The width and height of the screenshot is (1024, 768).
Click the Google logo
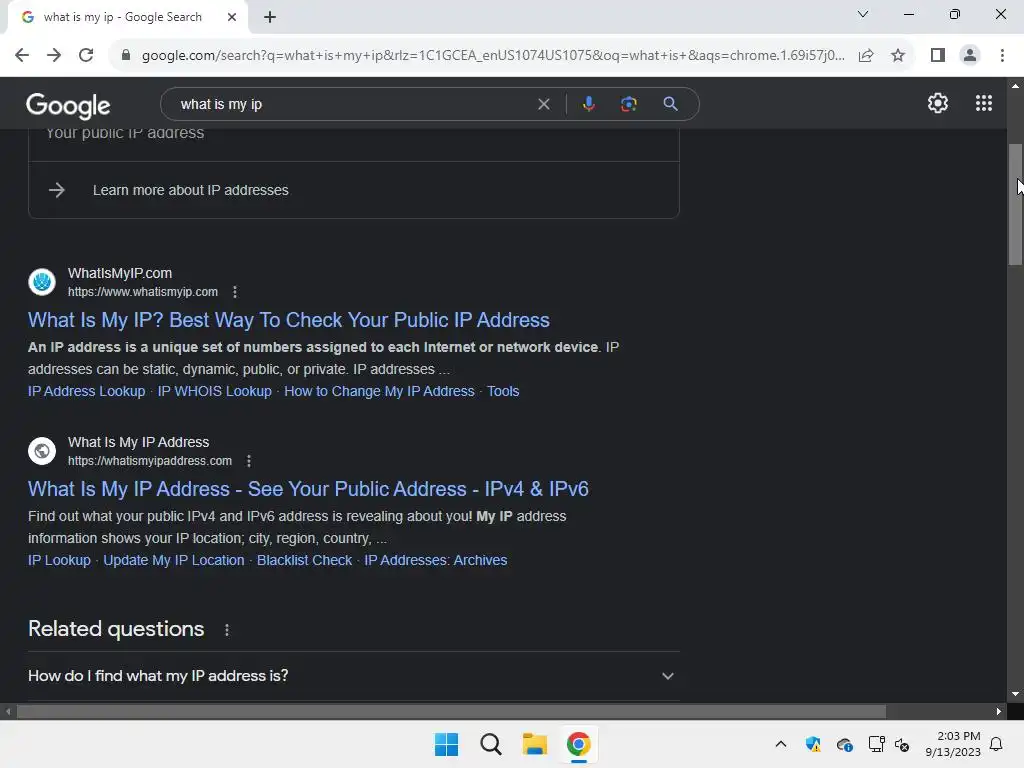68,106
